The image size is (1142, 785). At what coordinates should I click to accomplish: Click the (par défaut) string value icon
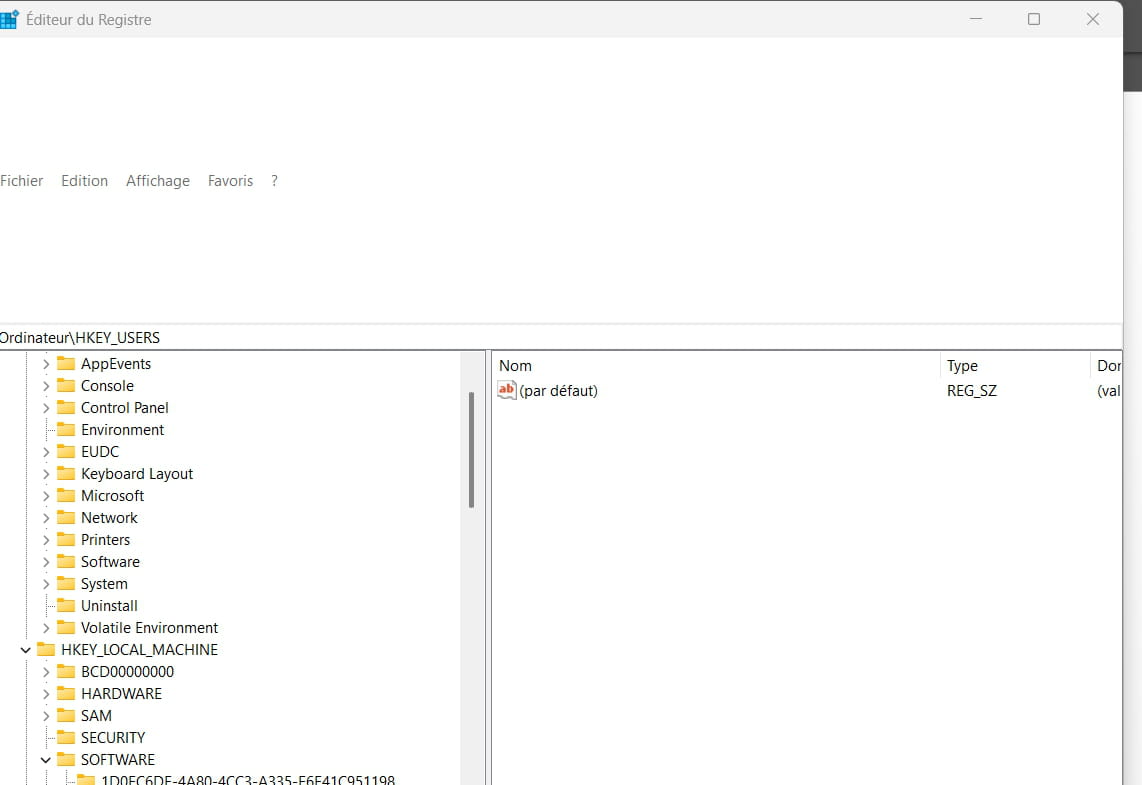pyautogui.click(x=507, y=391)
